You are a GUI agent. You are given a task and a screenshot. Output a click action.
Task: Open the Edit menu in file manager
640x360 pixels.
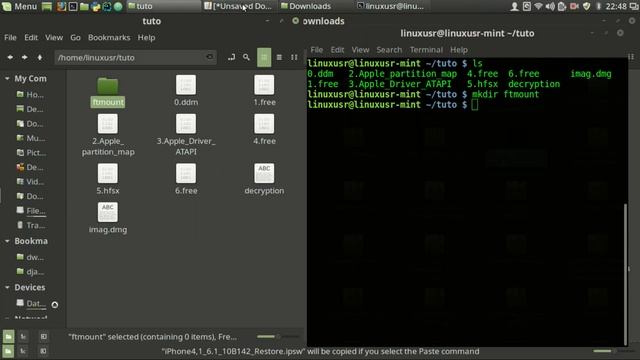pyautogui.click(x=31, y=38)
